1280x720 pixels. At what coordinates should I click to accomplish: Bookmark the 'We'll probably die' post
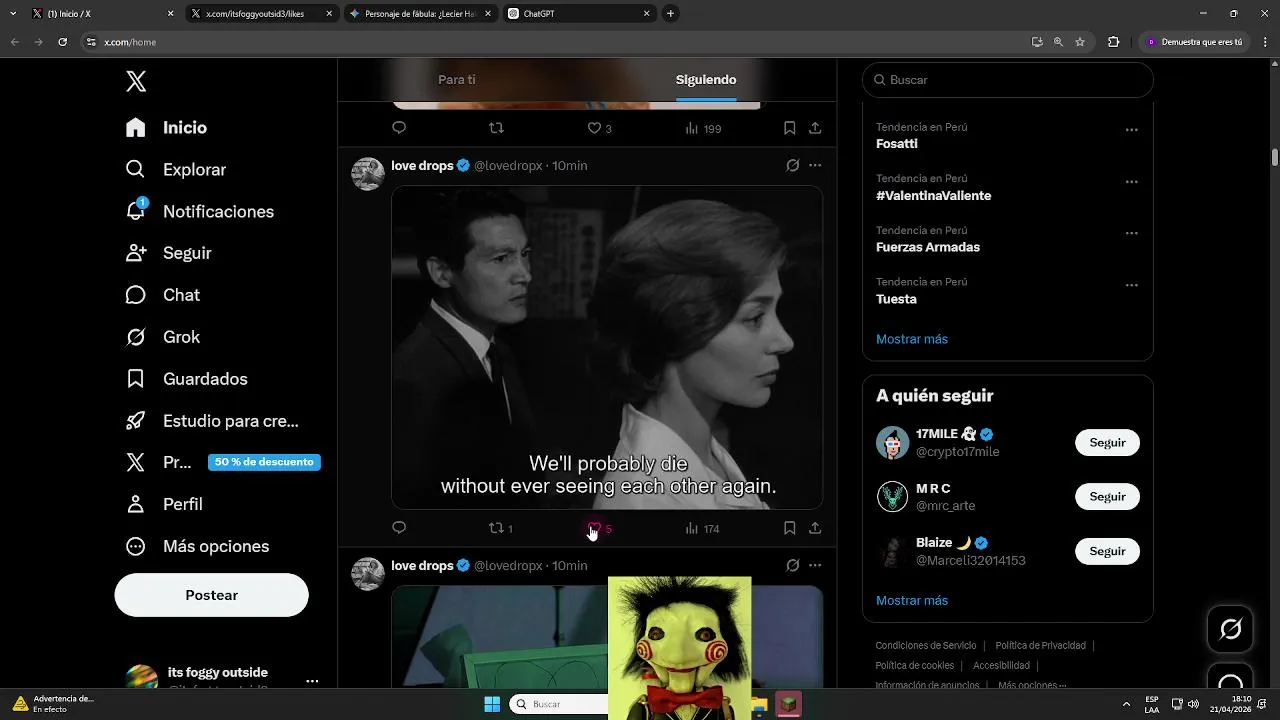click(x=789, y=528)
